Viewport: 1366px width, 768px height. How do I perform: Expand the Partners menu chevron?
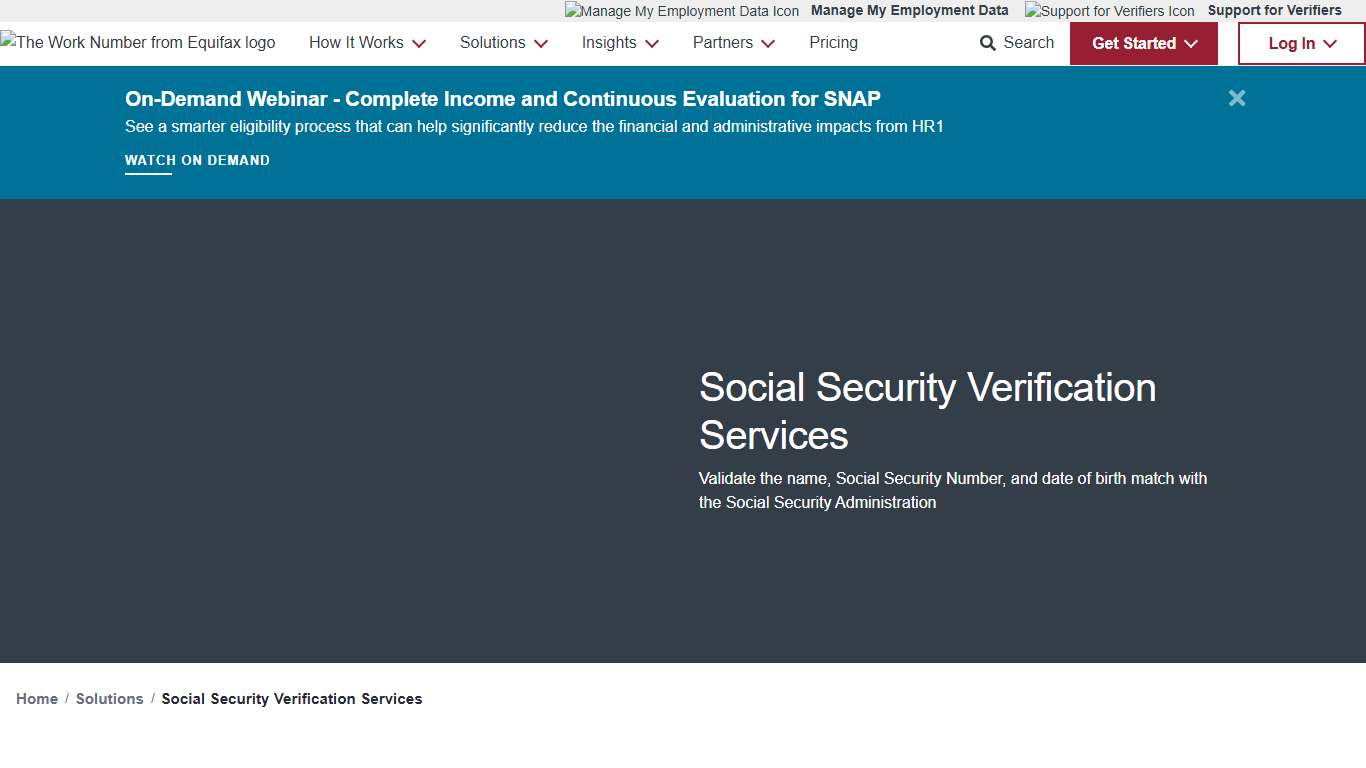point(768,43)
